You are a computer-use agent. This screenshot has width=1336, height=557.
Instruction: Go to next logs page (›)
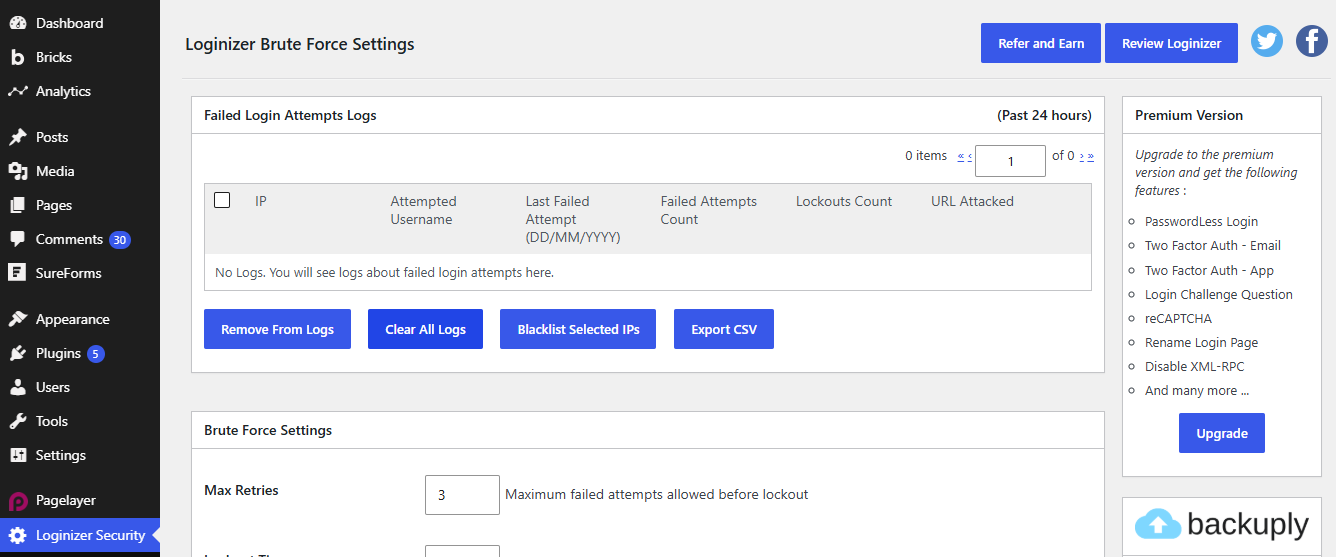[1082, 156]
